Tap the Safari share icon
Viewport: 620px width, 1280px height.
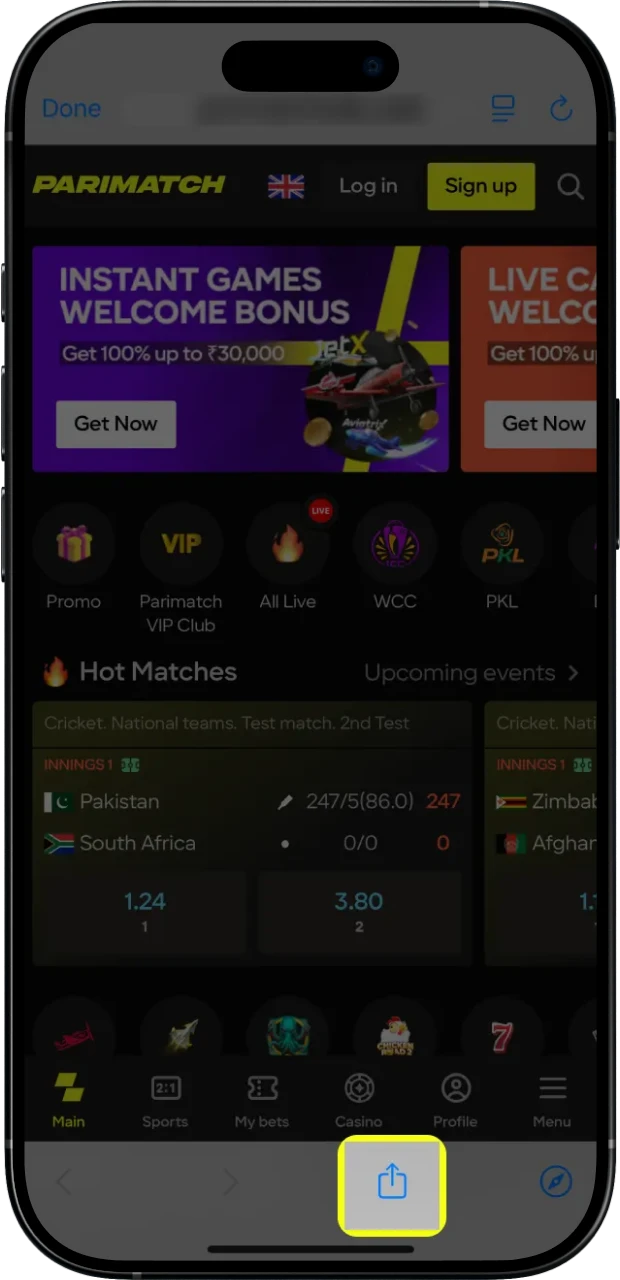click(392, 1183)
